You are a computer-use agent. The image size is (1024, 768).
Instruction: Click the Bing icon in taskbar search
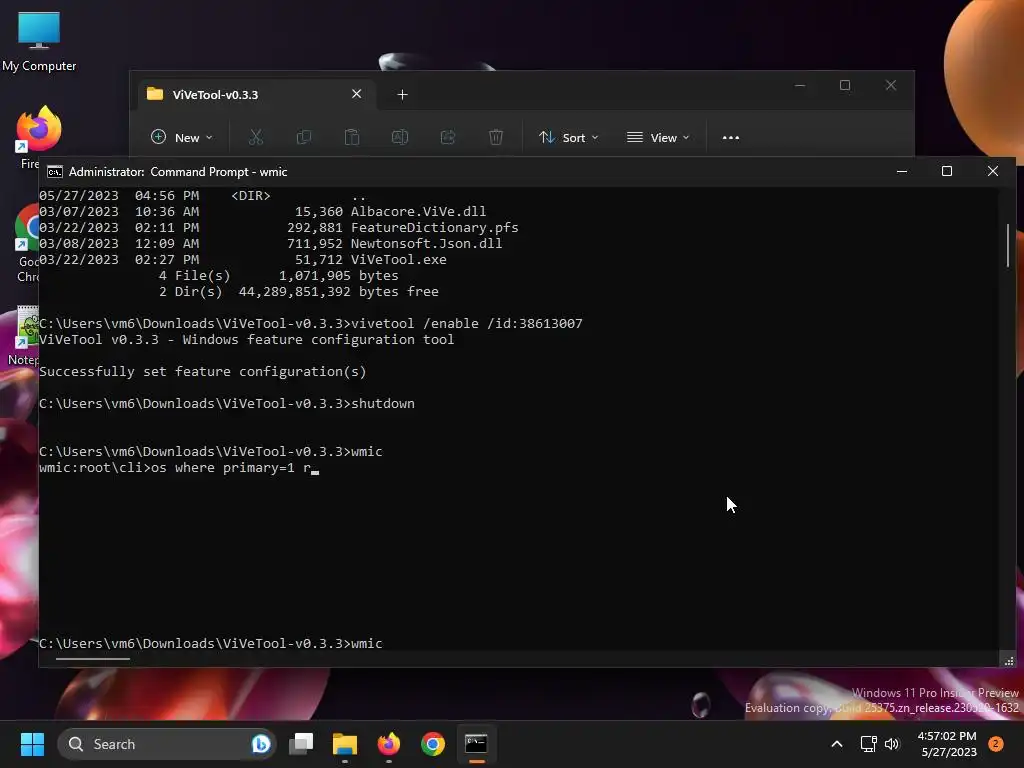point(261,744)
